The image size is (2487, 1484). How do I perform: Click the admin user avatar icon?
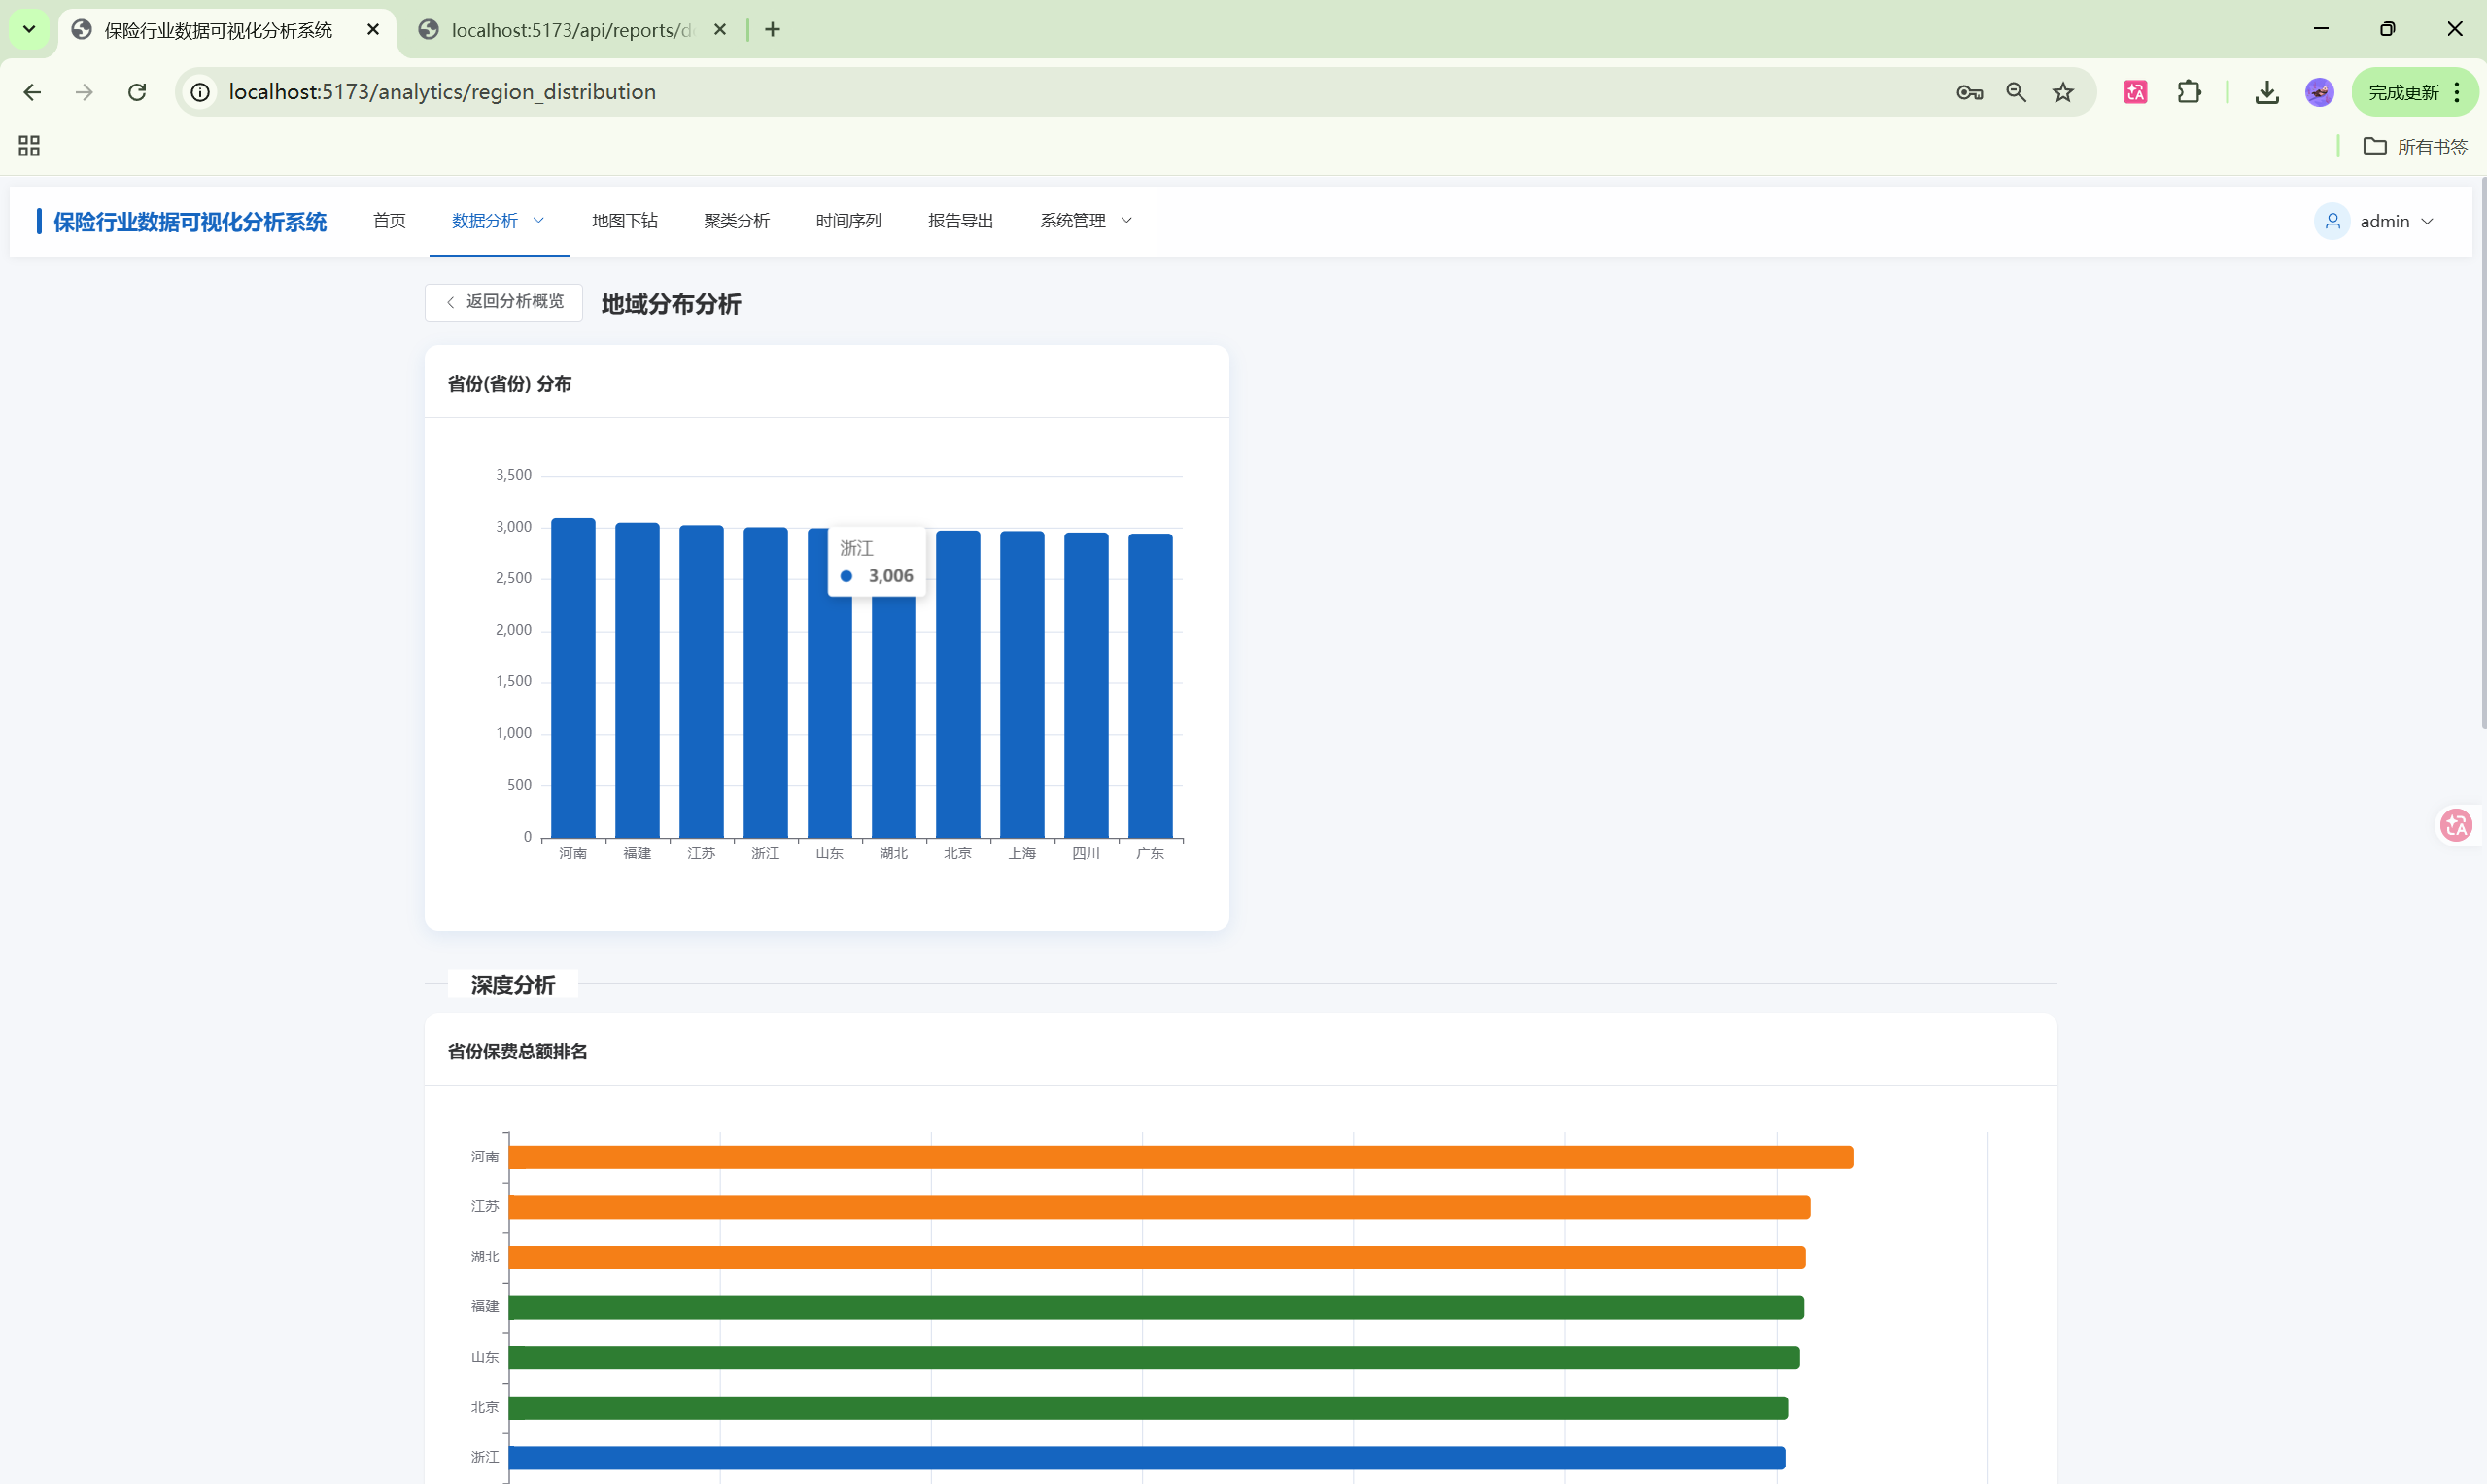pos(2332,221)
